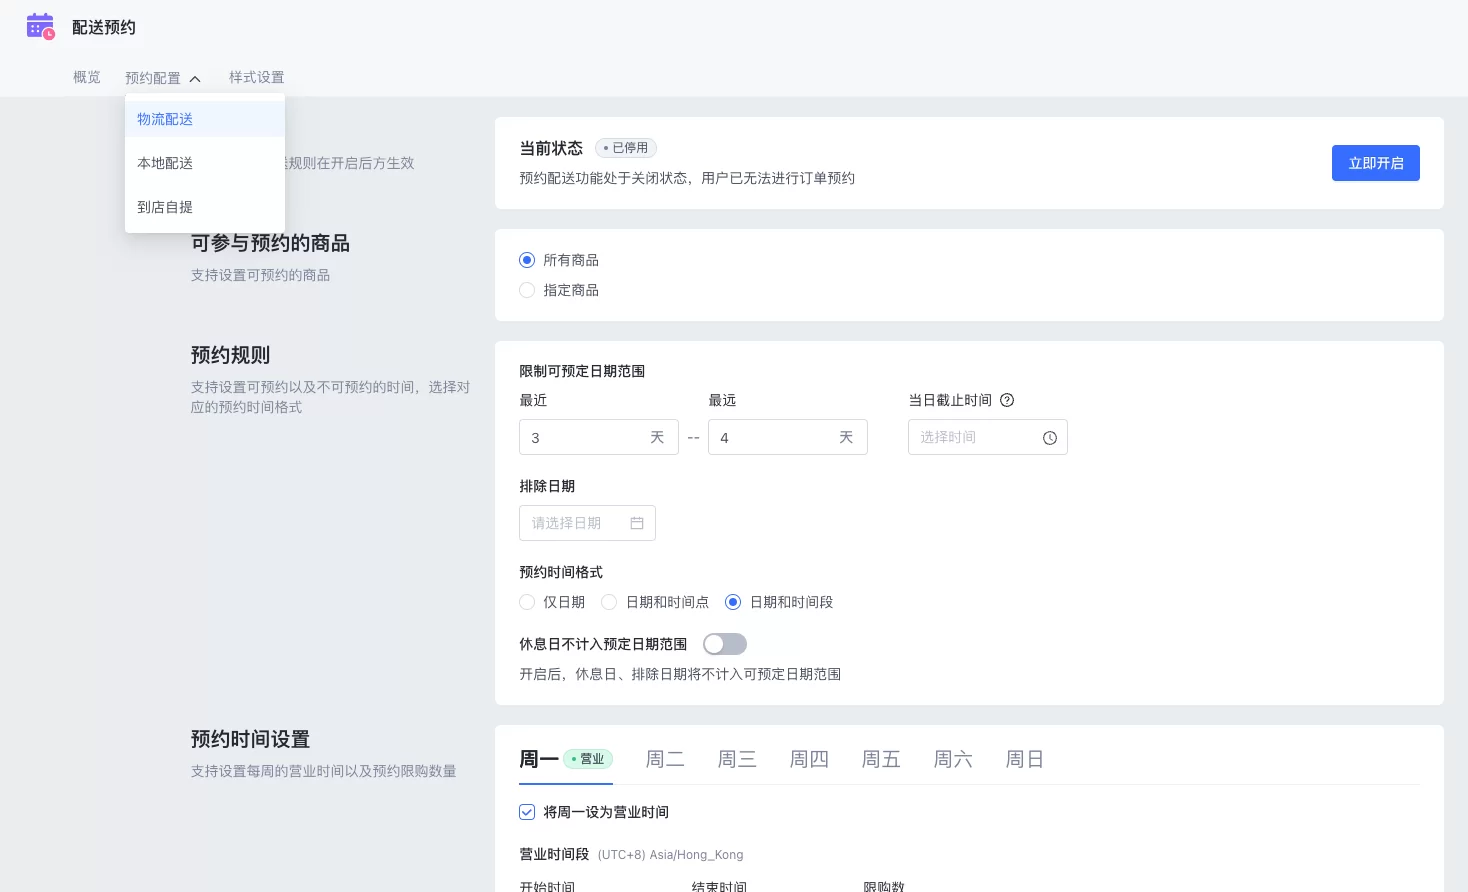The image size is (1468, 892).
Task: Select 日期和时间点 time format
Action: pos(609,602)
